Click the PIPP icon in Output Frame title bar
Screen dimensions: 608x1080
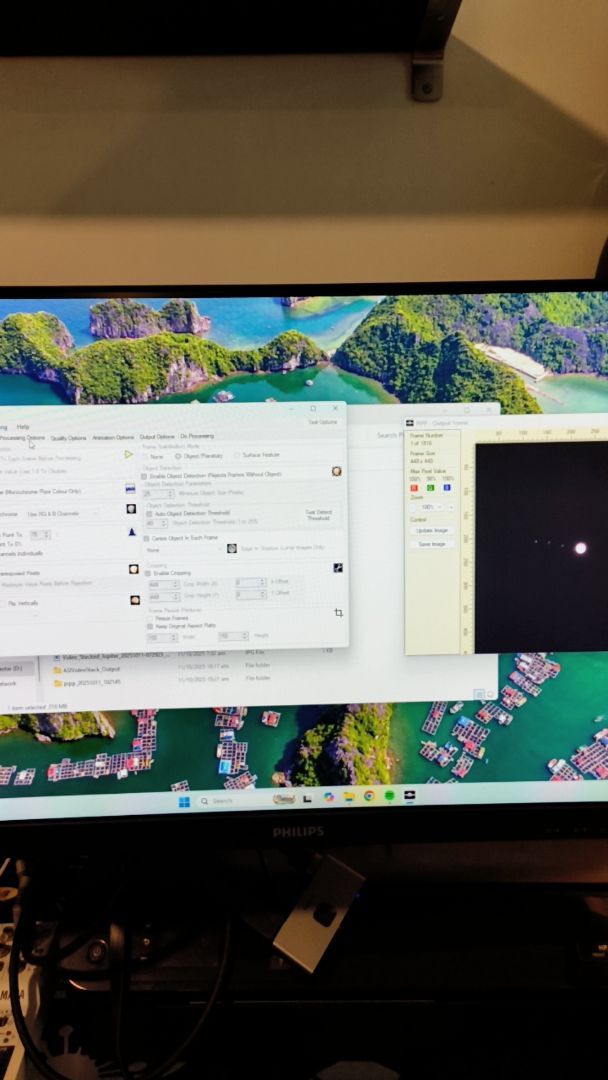coord(410,423)
